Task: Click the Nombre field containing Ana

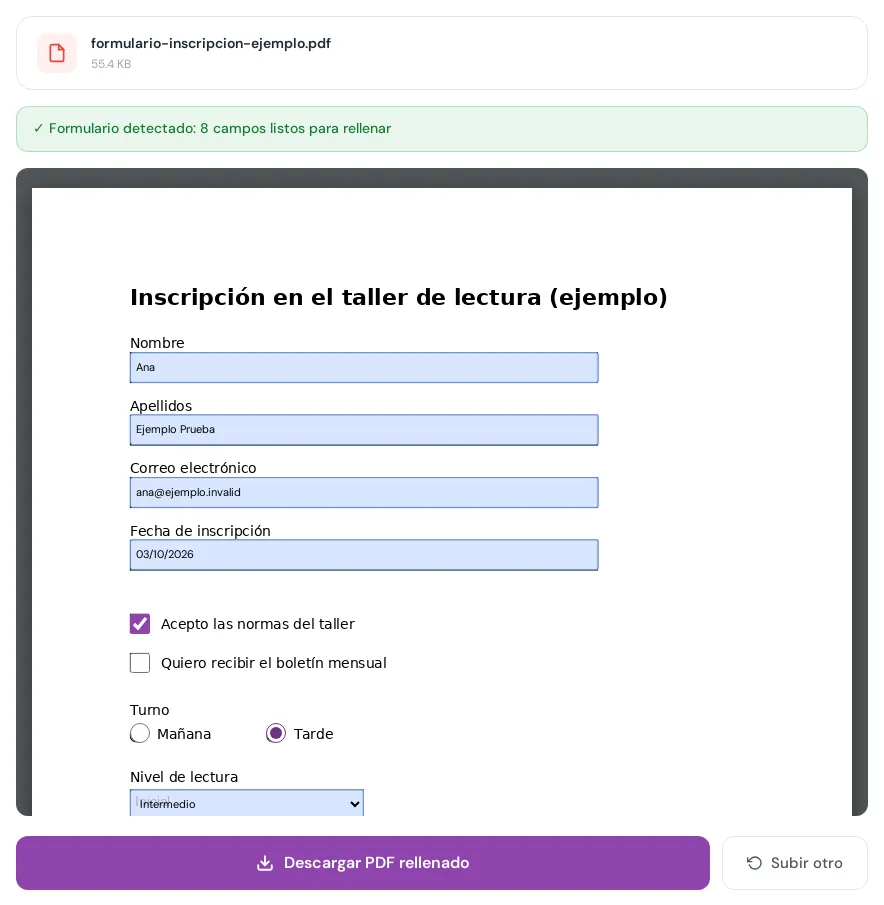Action: coord(364,368)
